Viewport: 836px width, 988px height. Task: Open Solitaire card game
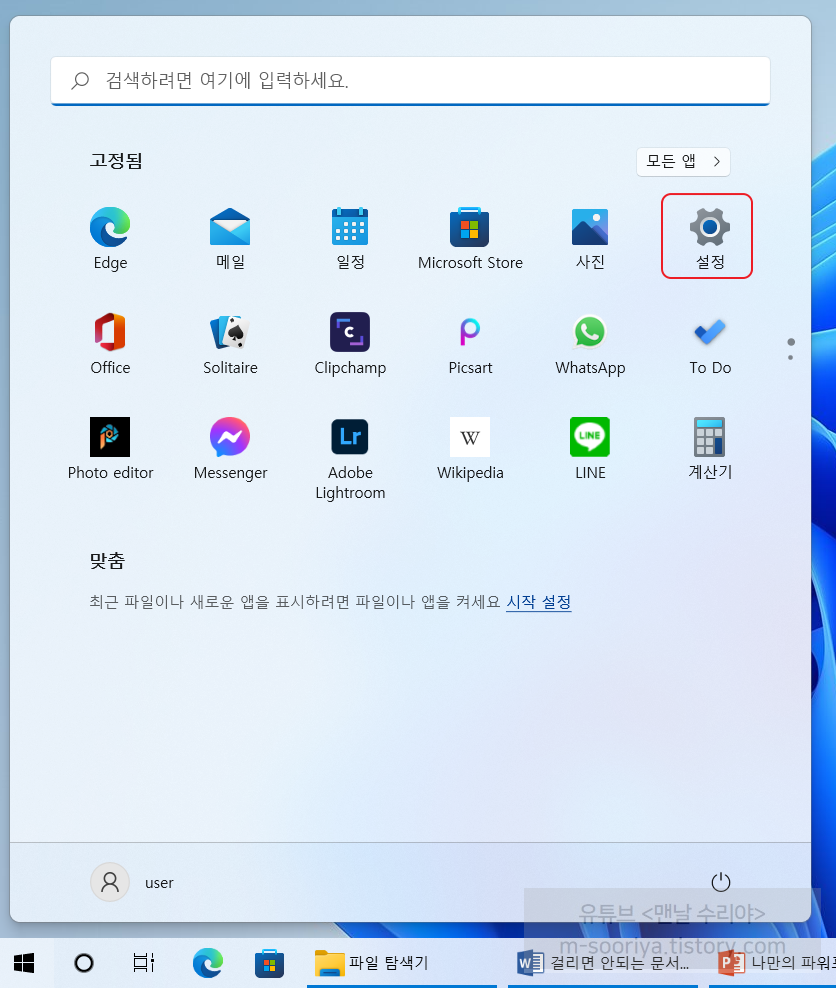pos(230,343)
